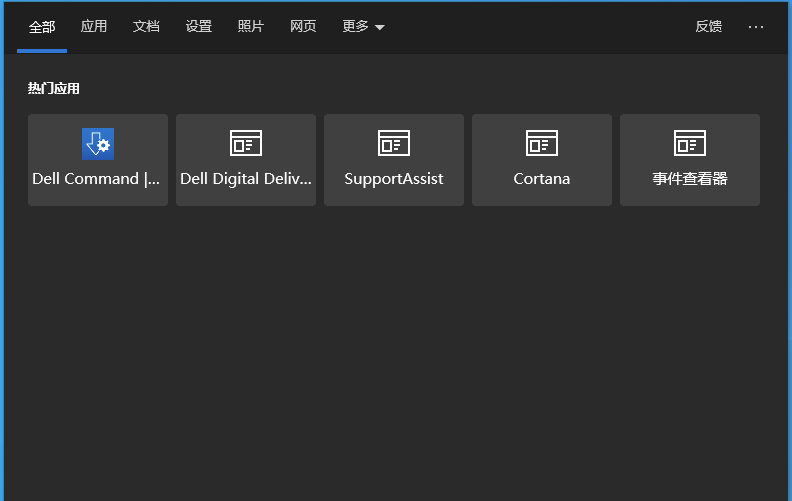Open the 事件查看器 text label
792x501 pixels.
pyautogui.click(x=690, y=179)
